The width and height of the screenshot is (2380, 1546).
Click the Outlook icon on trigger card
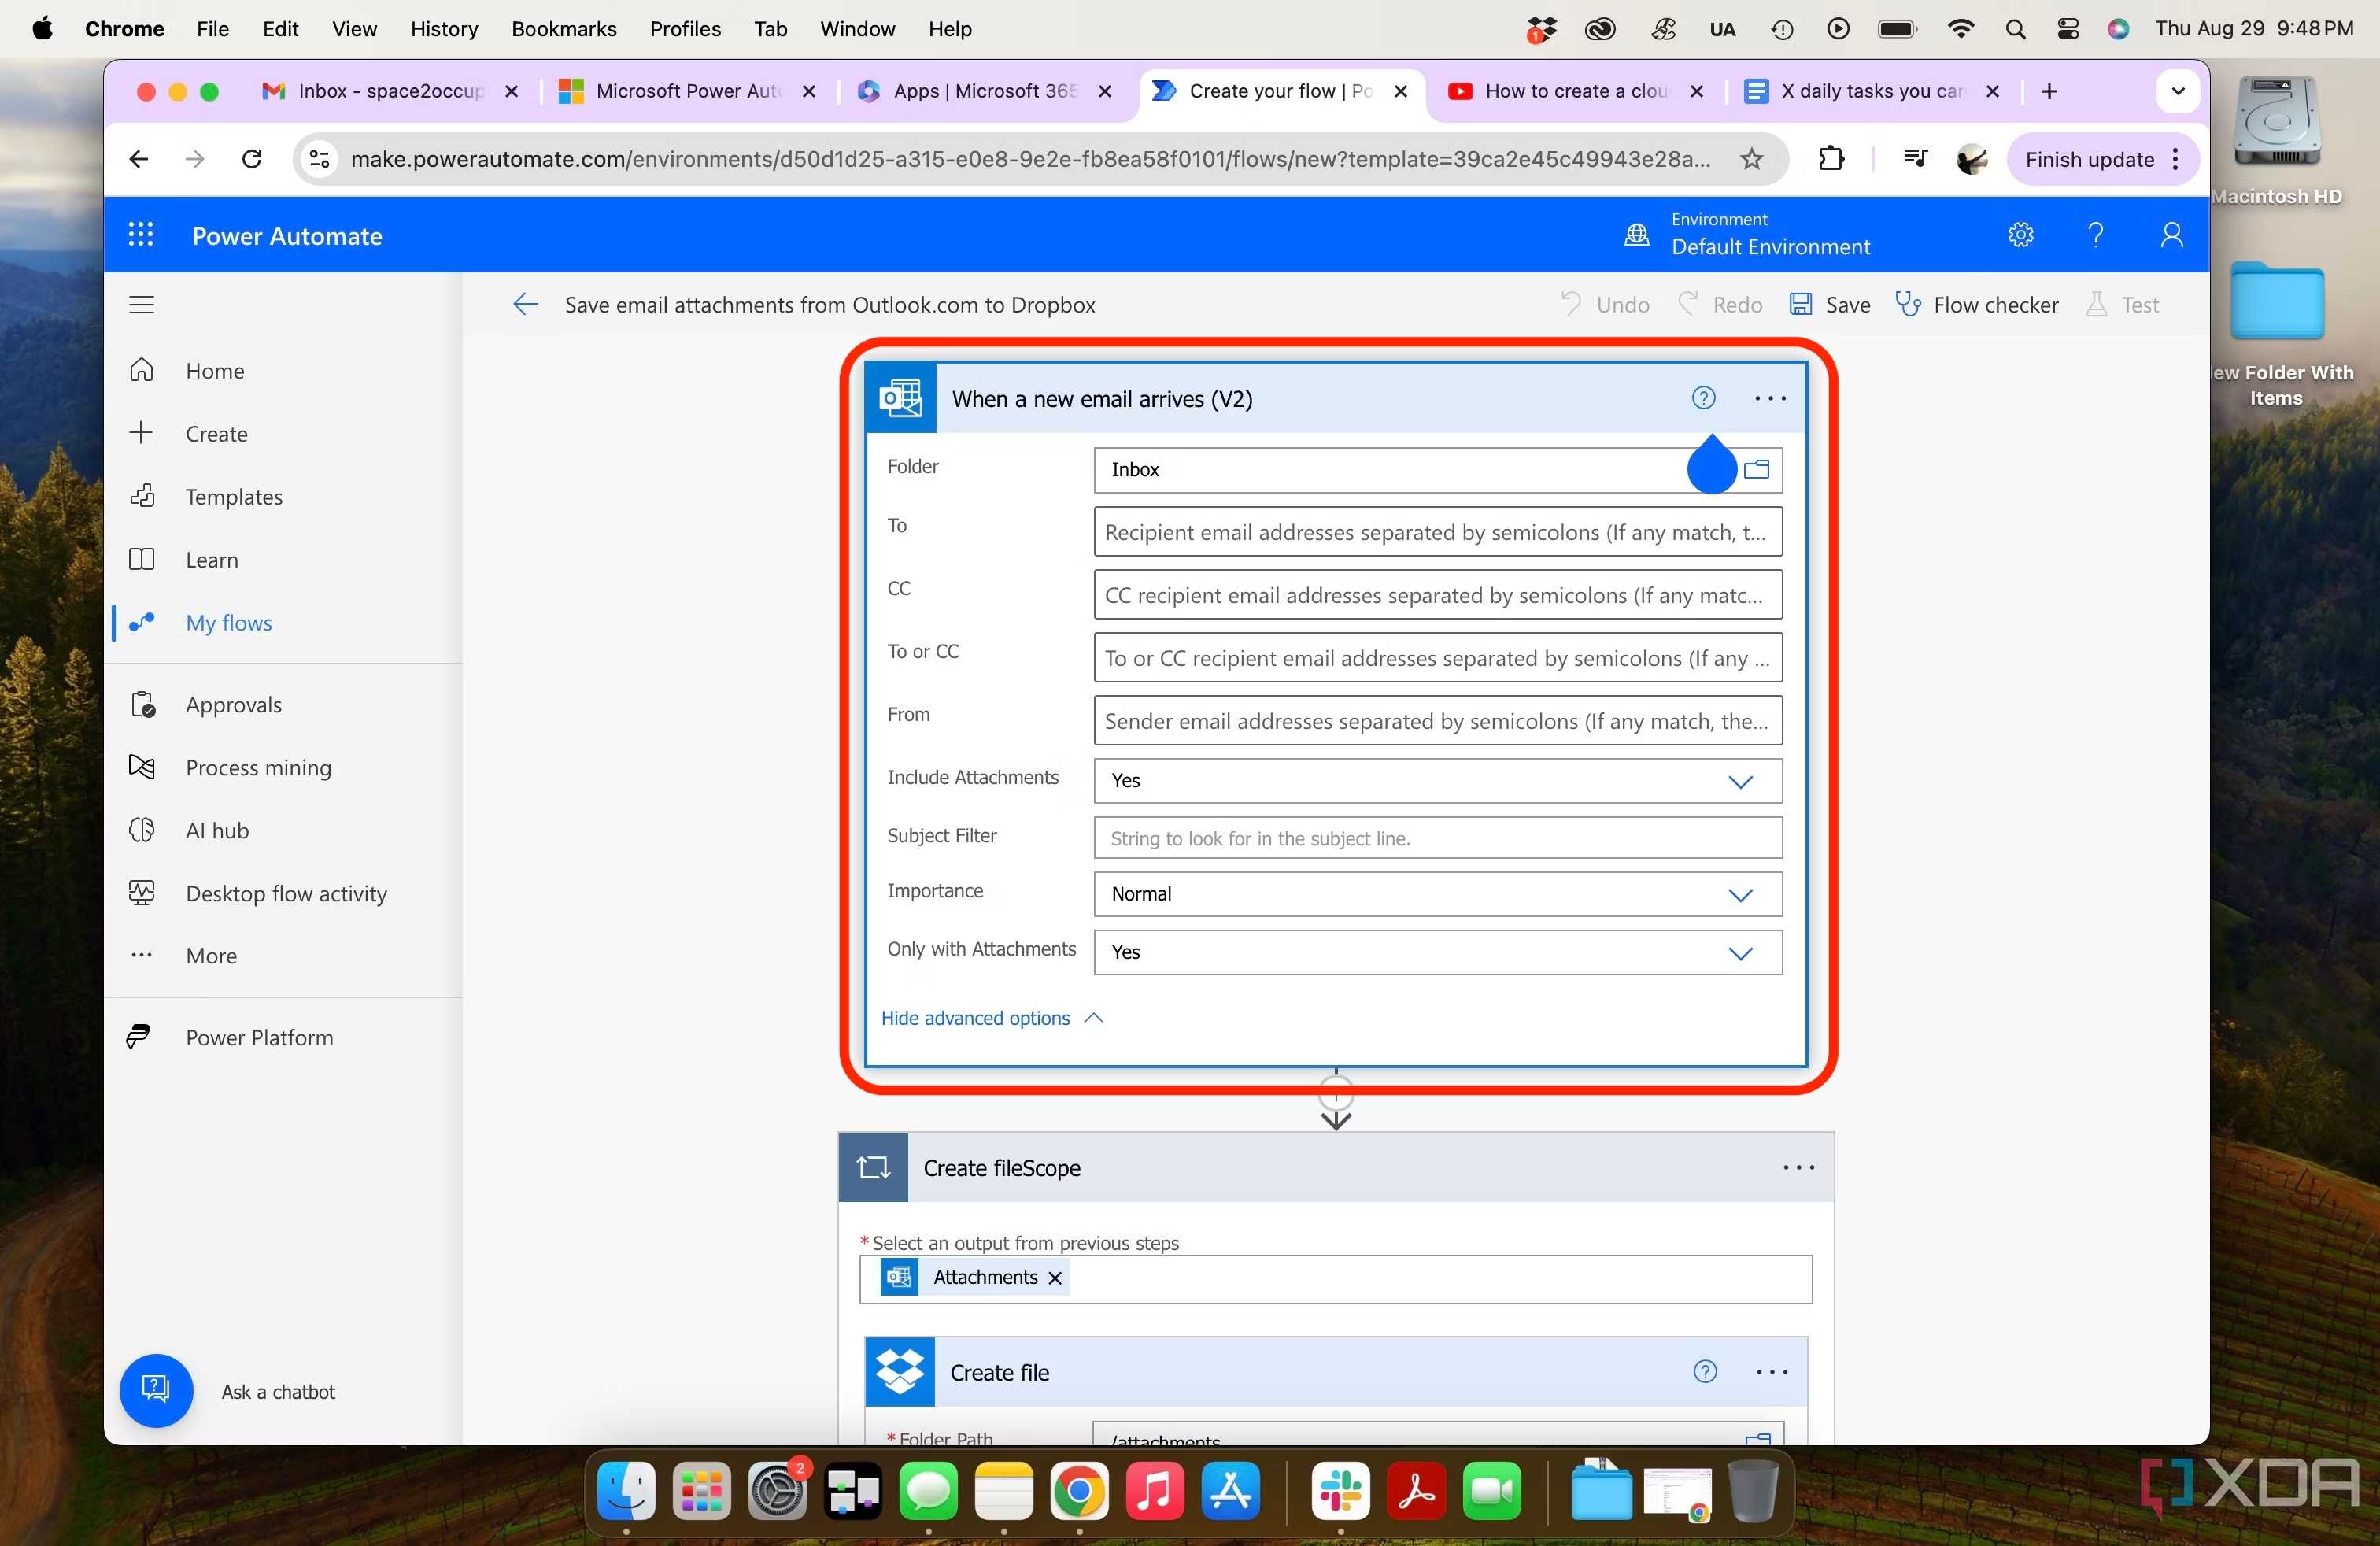901,398
